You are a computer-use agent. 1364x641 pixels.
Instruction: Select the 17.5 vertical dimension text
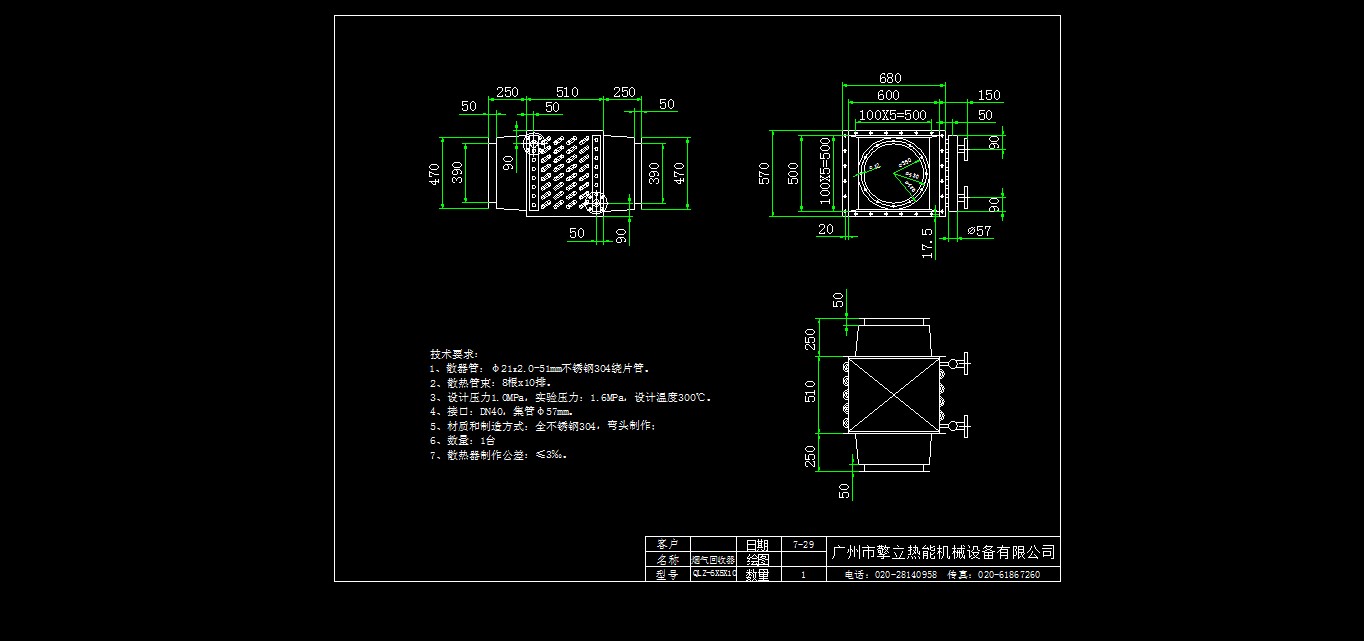[x=928, y=243]
